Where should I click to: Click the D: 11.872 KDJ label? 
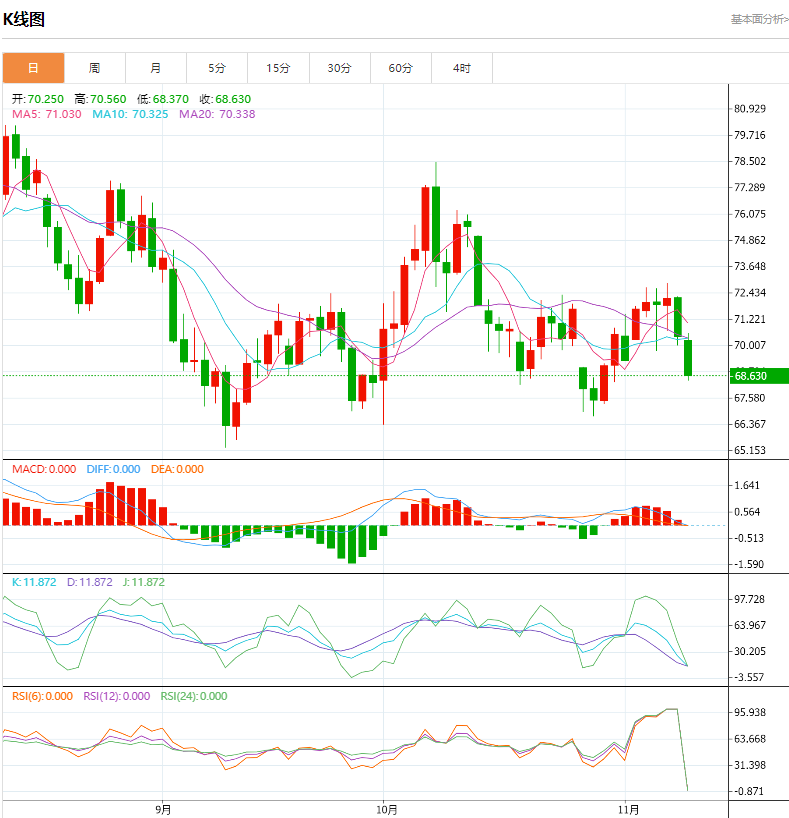(x=89, y=582)
